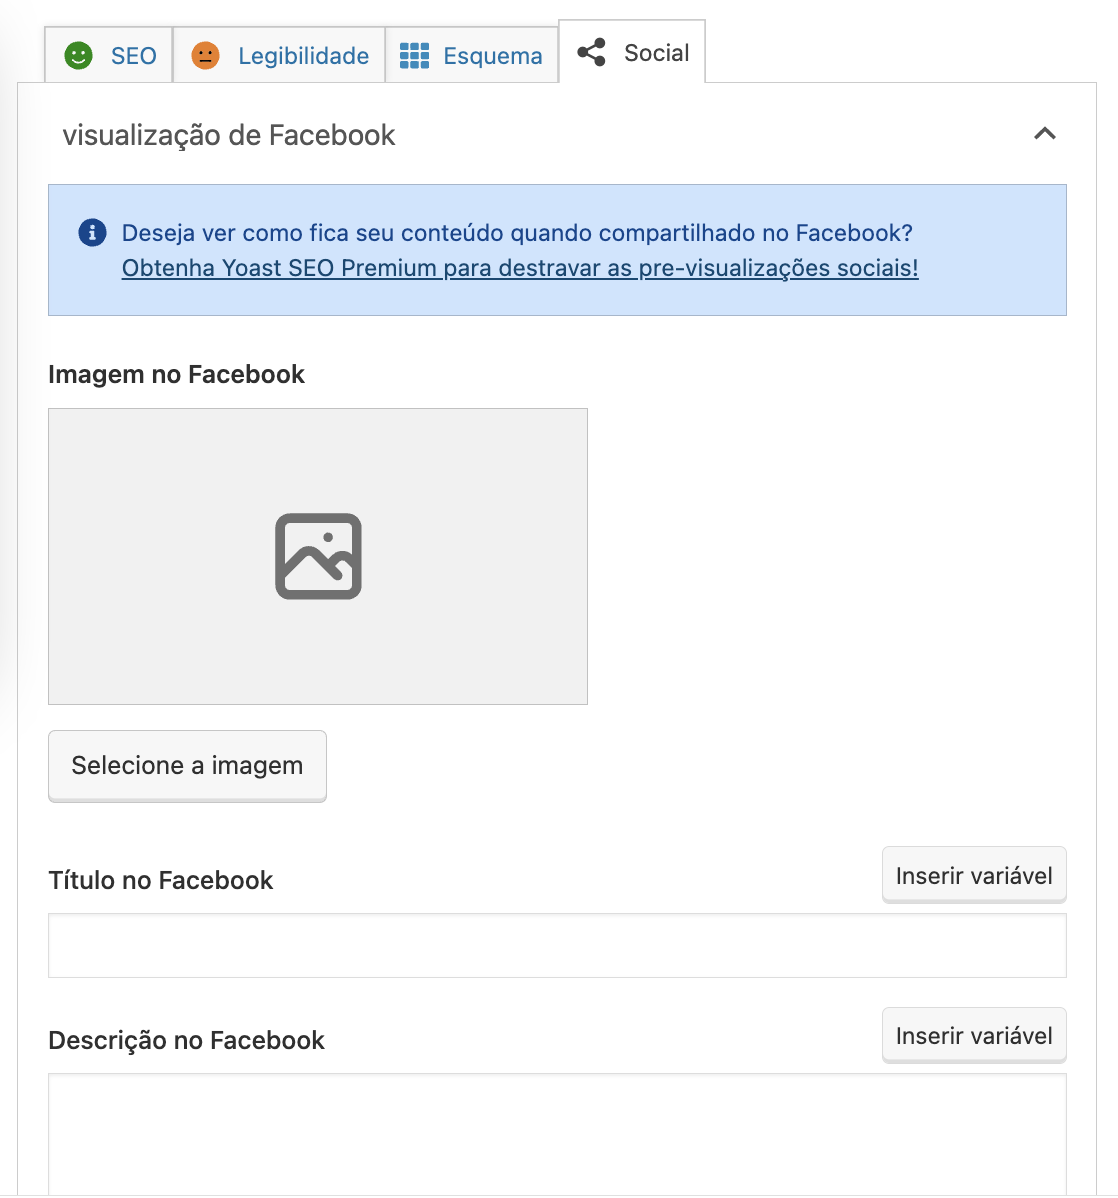1118x1198 pixels.
Task: Open the Yoast SEO Premium link
Action: 520,268
